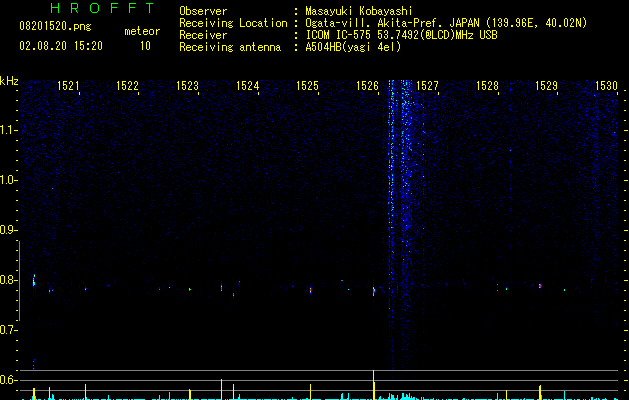Click the 1521 time axis marker
629x400 pixels.
click(68, 86)
